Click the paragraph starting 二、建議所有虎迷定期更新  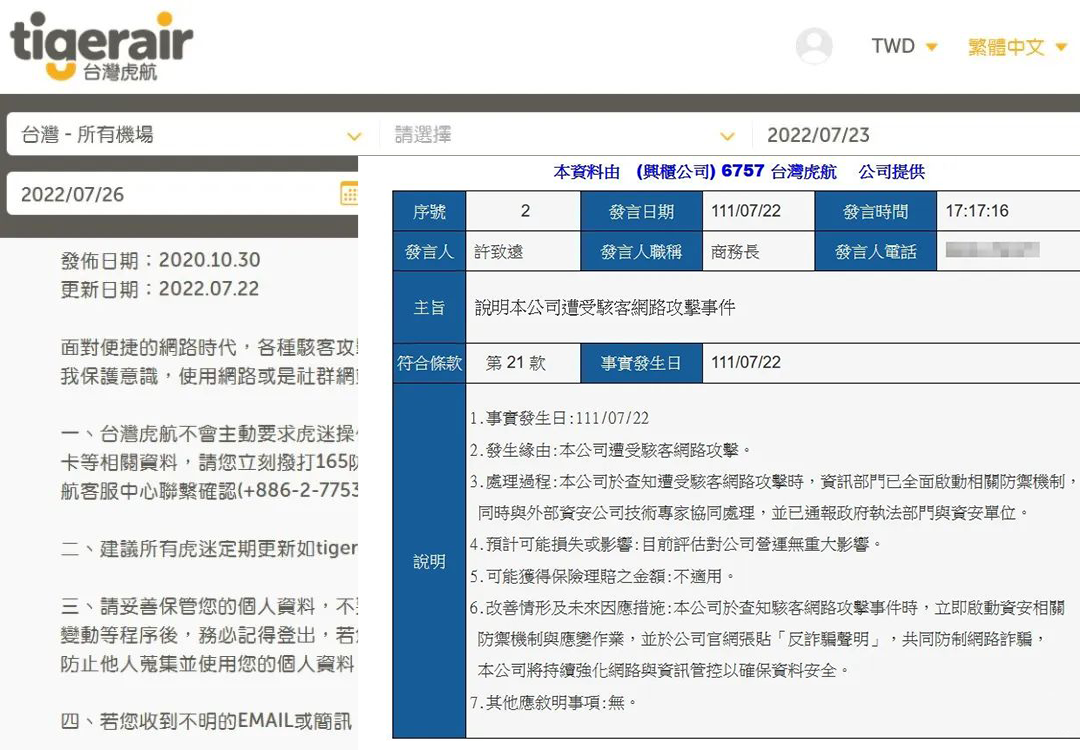[209, 549]
